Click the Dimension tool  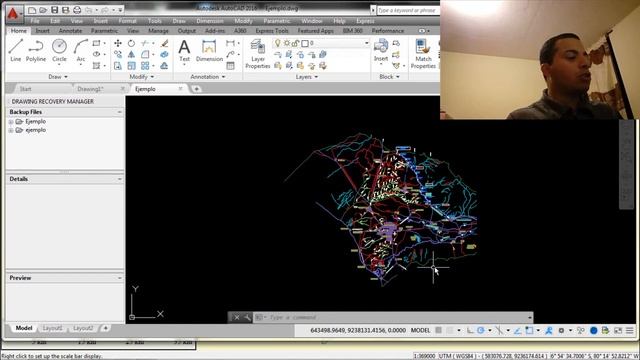[x=209, y=51]
